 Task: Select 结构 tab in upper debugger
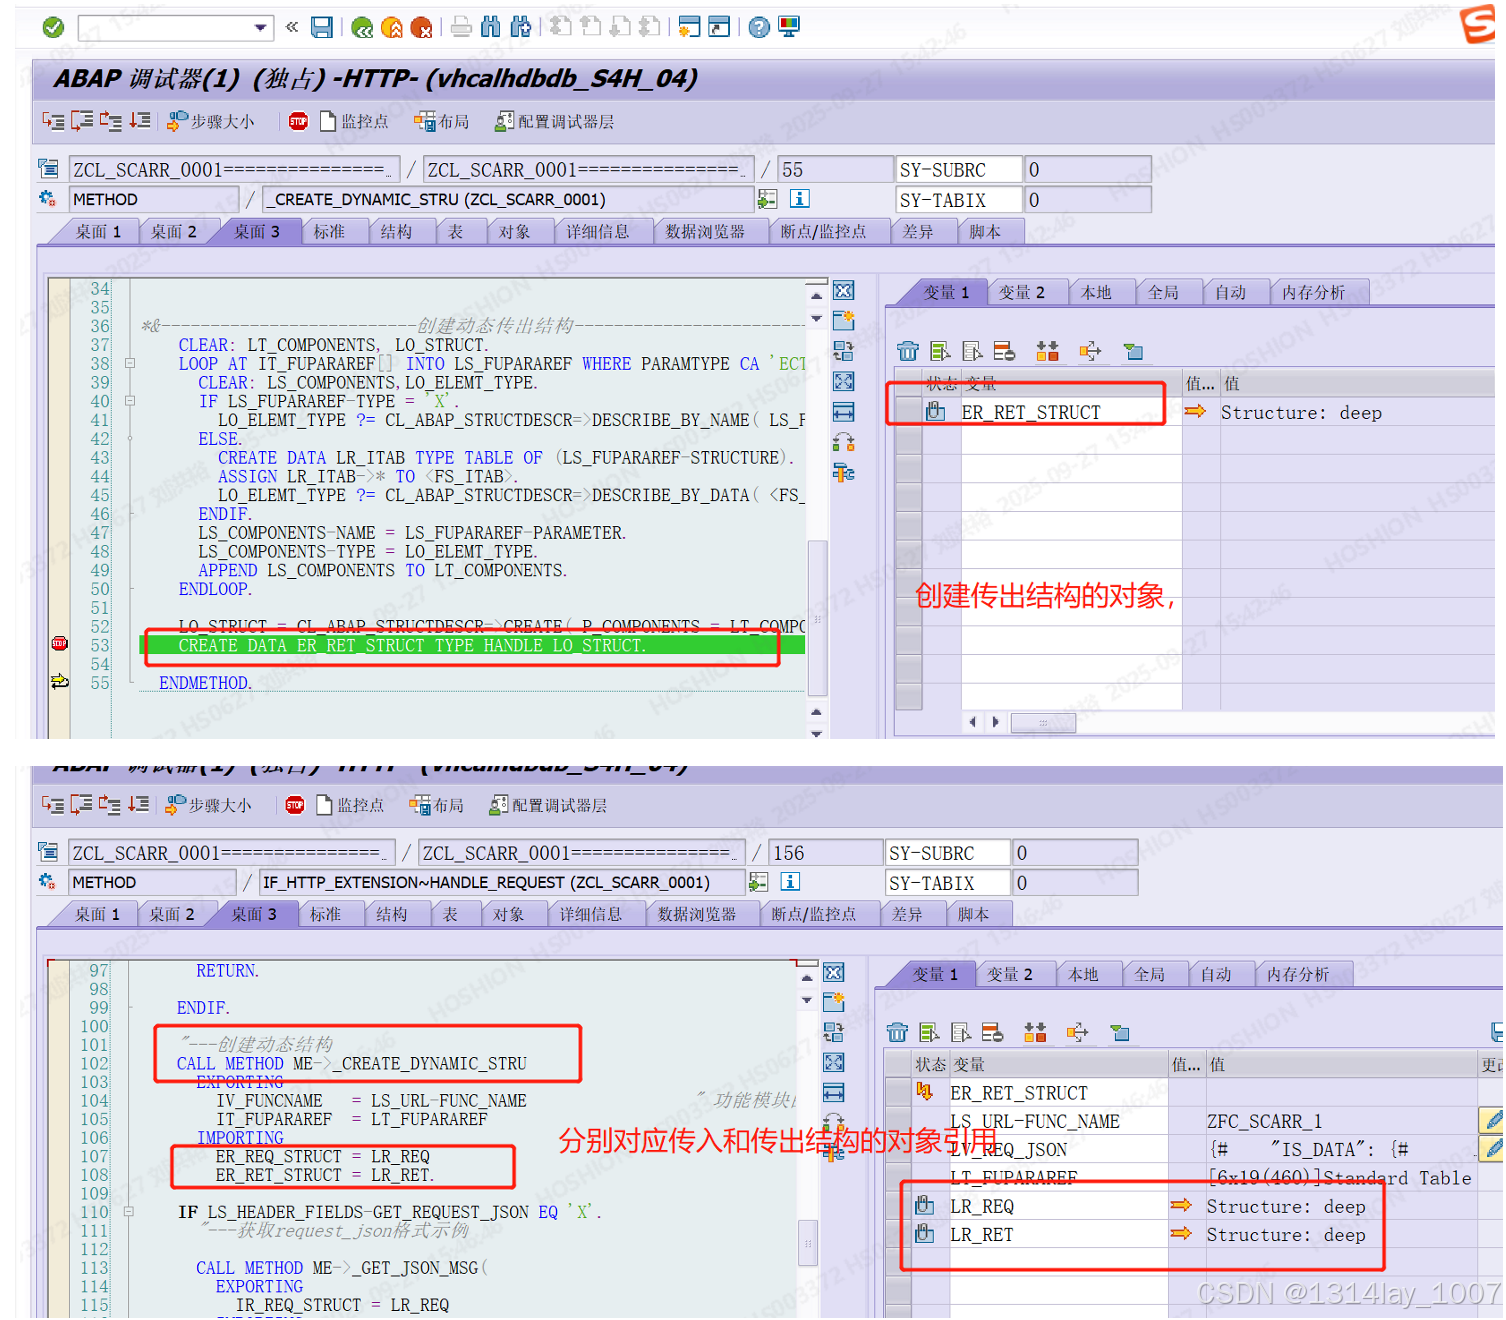pos(396,232)
